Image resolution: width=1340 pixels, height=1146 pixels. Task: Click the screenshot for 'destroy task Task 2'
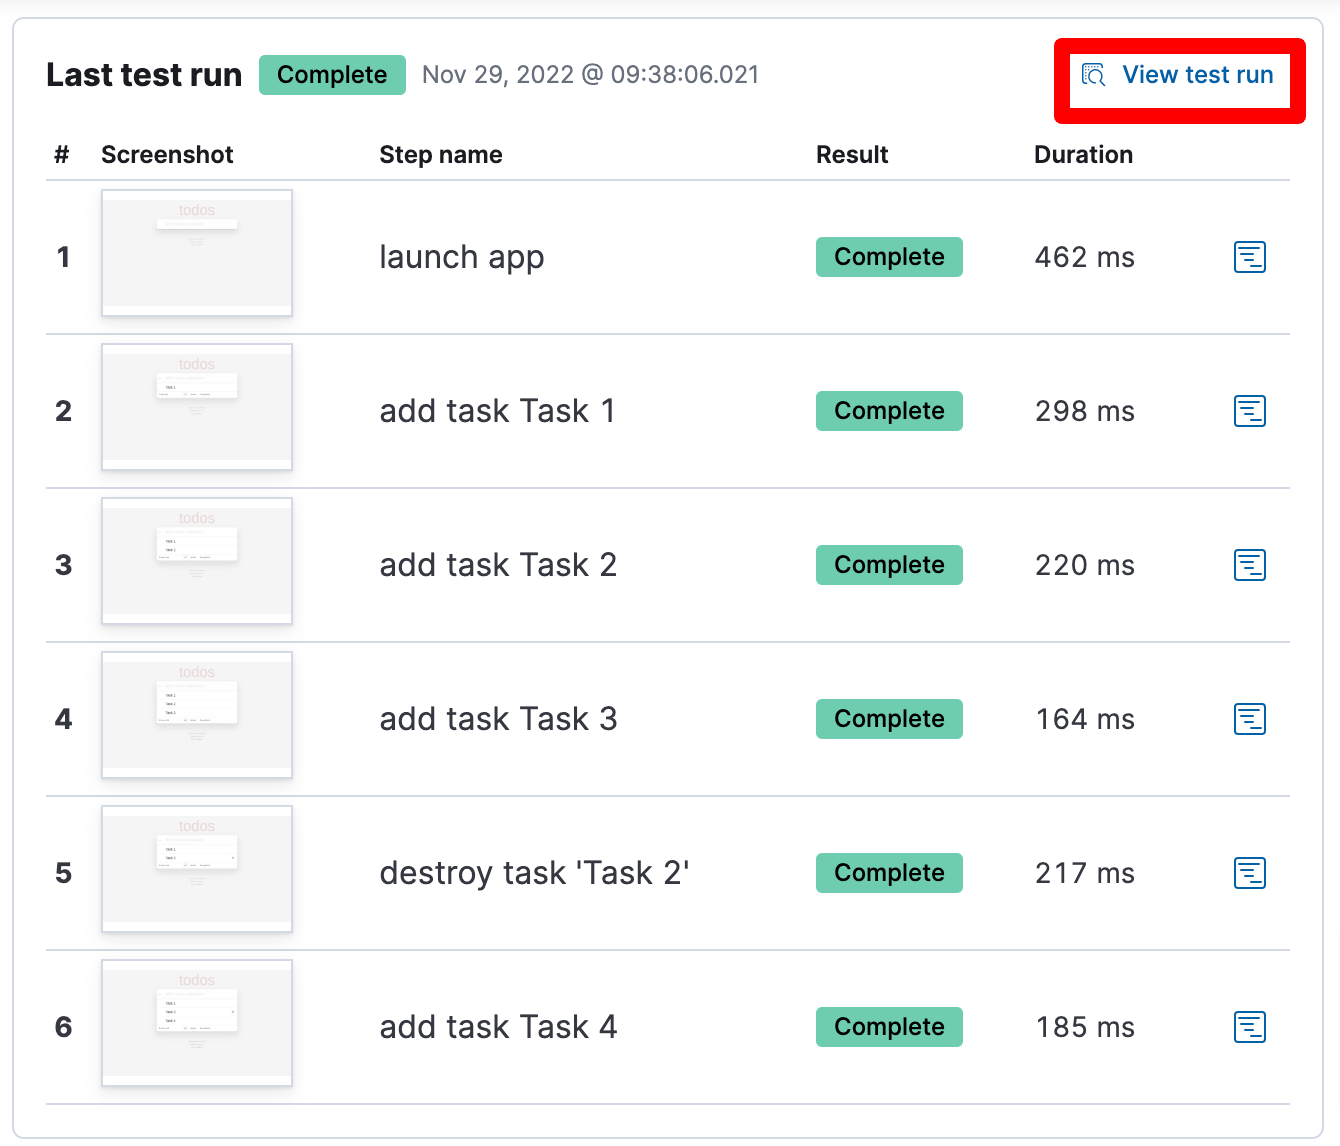point(196,870)
